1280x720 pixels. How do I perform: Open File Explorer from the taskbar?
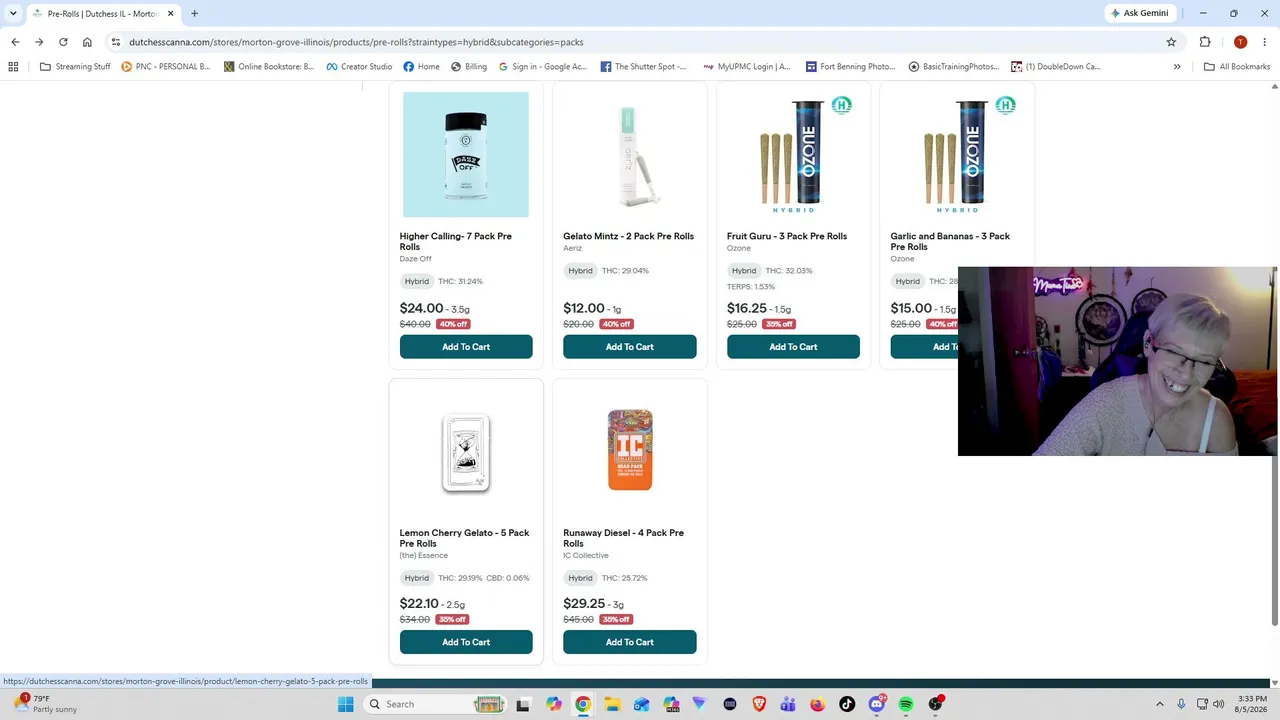pos(612,704)
